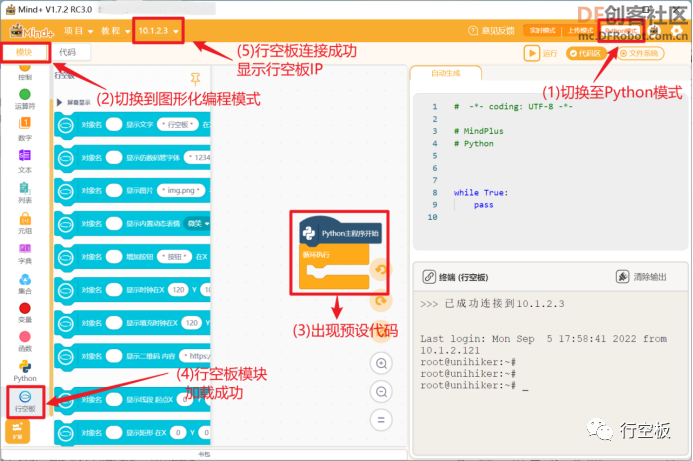Click the img.png field in 显示图片 block
This screenshot has width=693, height=461.
point(181,190)
